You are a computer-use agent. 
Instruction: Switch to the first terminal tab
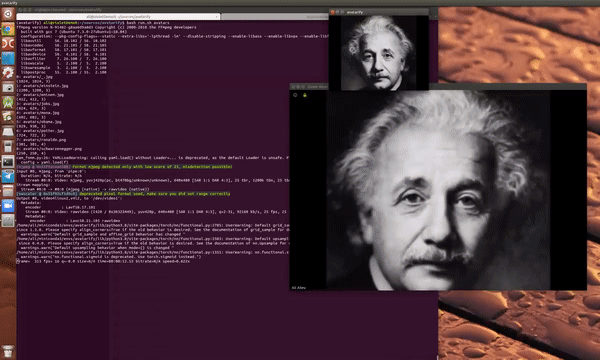click(x=118, y=17)
